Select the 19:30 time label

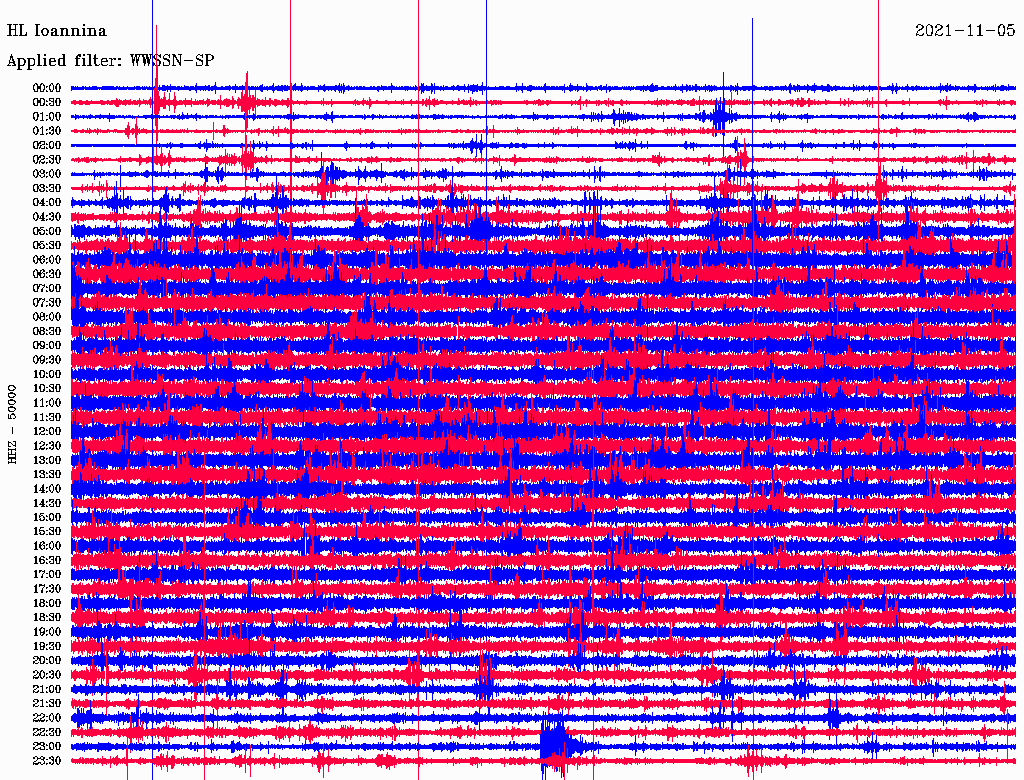point(47,646)
